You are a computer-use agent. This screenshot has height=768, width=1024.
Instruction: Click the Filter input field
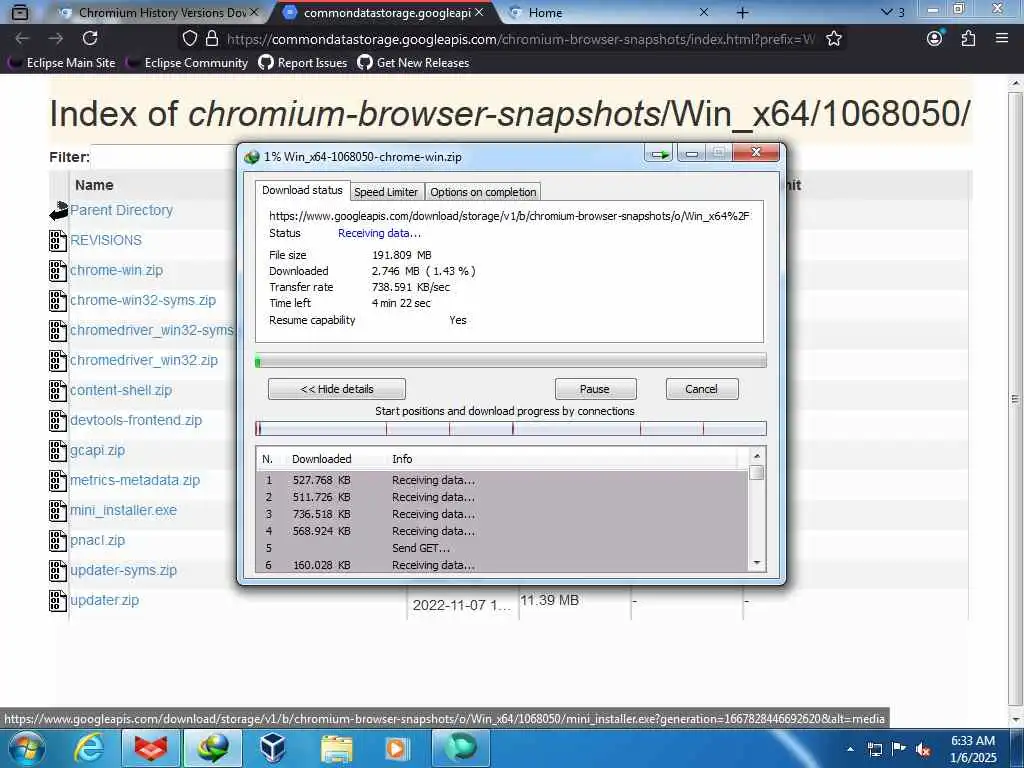(163, 157)
